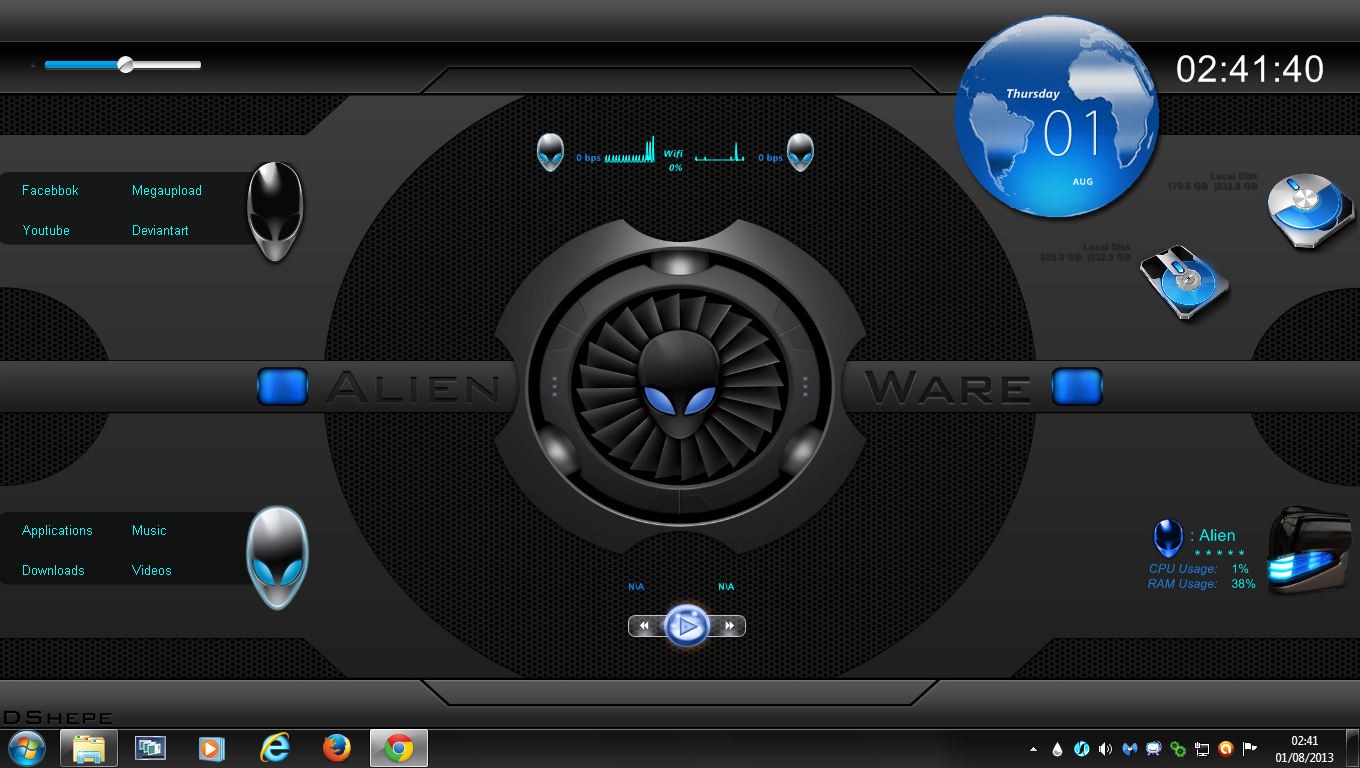Open the network connection tray icon
The image size is (1360, 768).
click(1202, 749)
